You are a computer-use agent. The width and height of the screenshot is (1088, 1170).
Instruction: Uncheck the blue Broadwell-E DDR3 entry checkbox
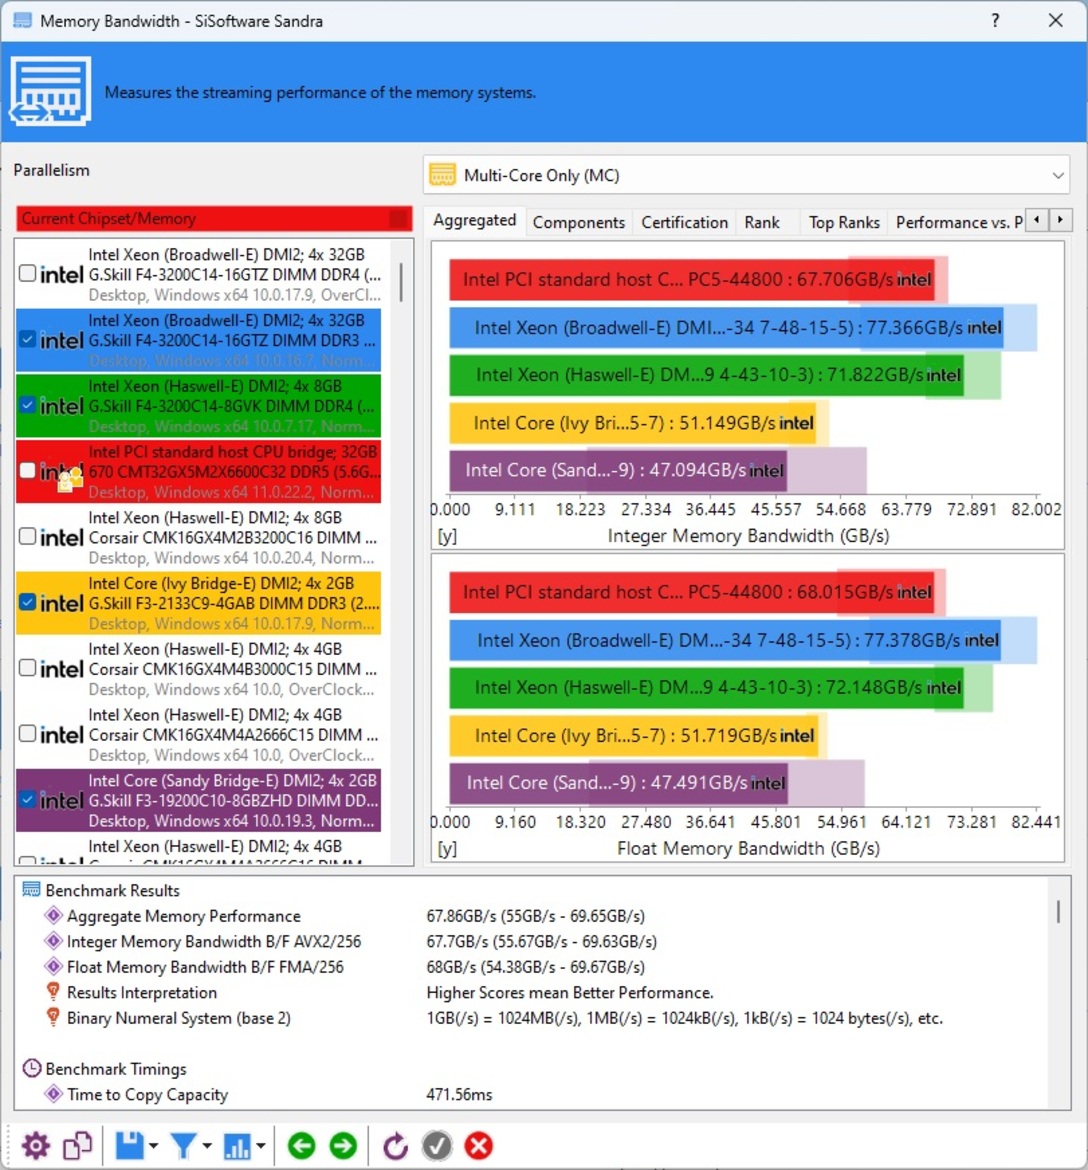pyautogui.click(x=28, y=339)
